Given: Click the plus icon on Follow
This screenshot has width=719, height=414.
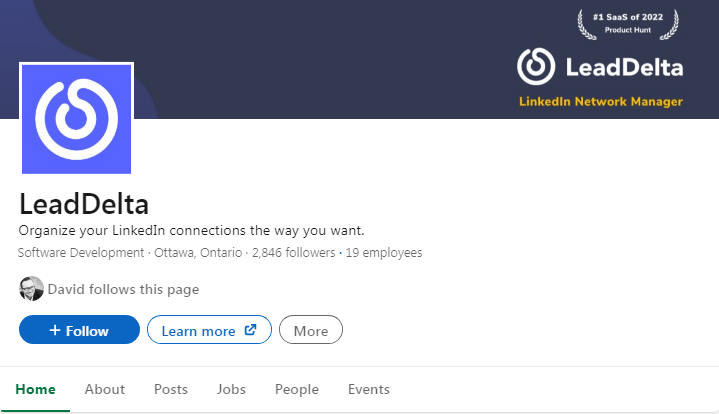Looking at the screenshot, I should 55,331.
